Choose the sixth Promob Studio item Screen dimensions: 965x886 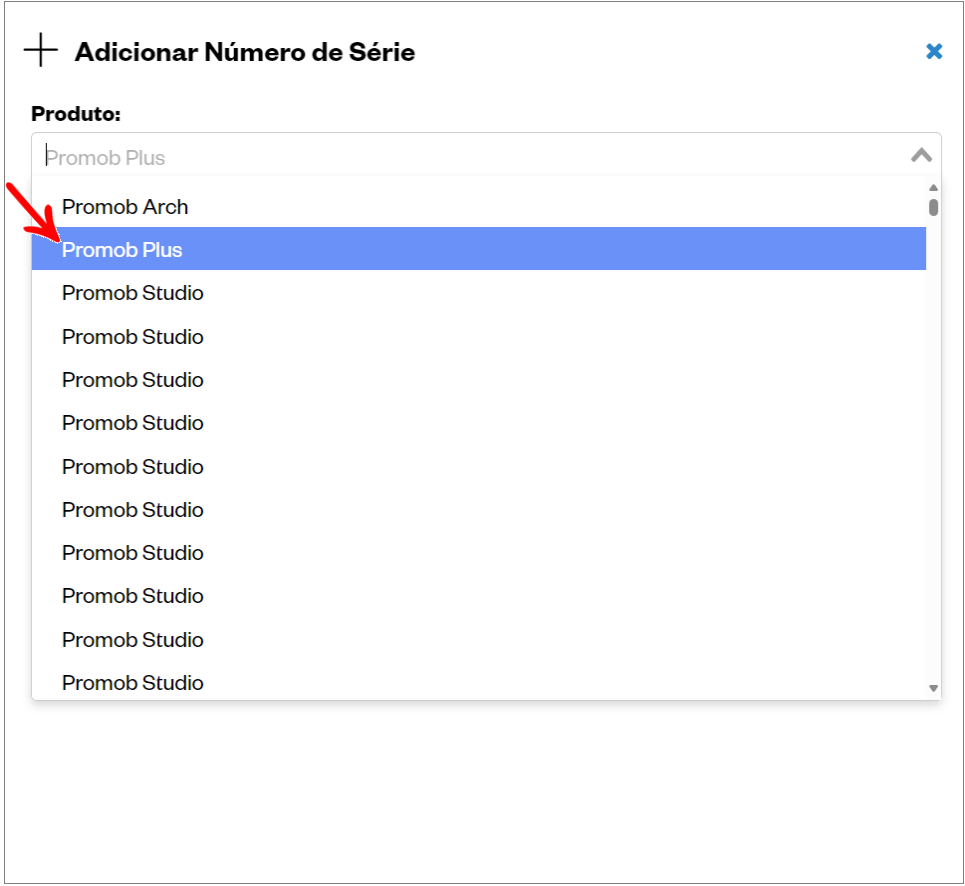tap(132, 510)
